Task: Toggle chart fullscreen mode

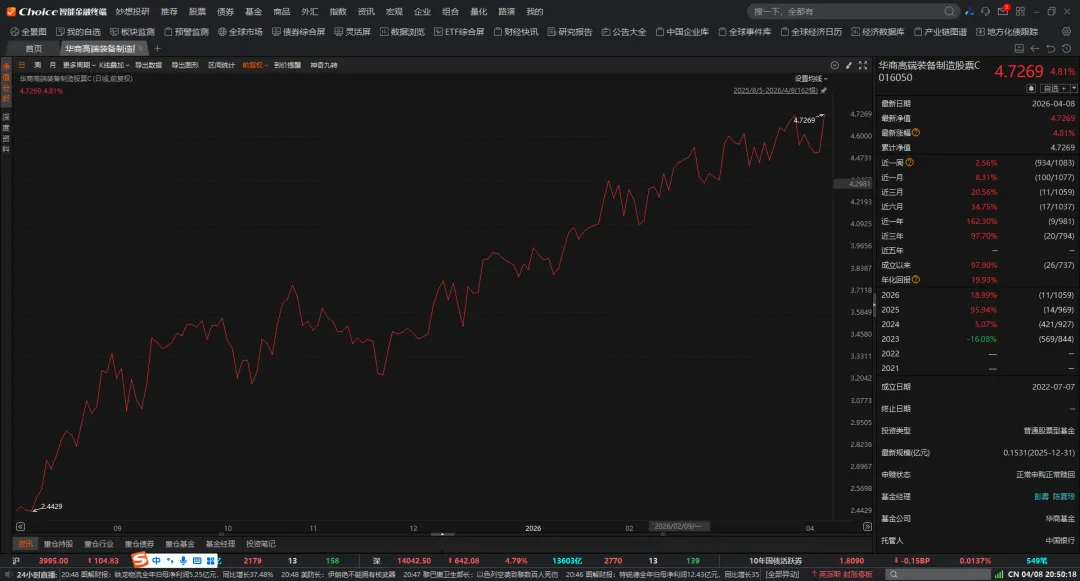Action: 862,65
